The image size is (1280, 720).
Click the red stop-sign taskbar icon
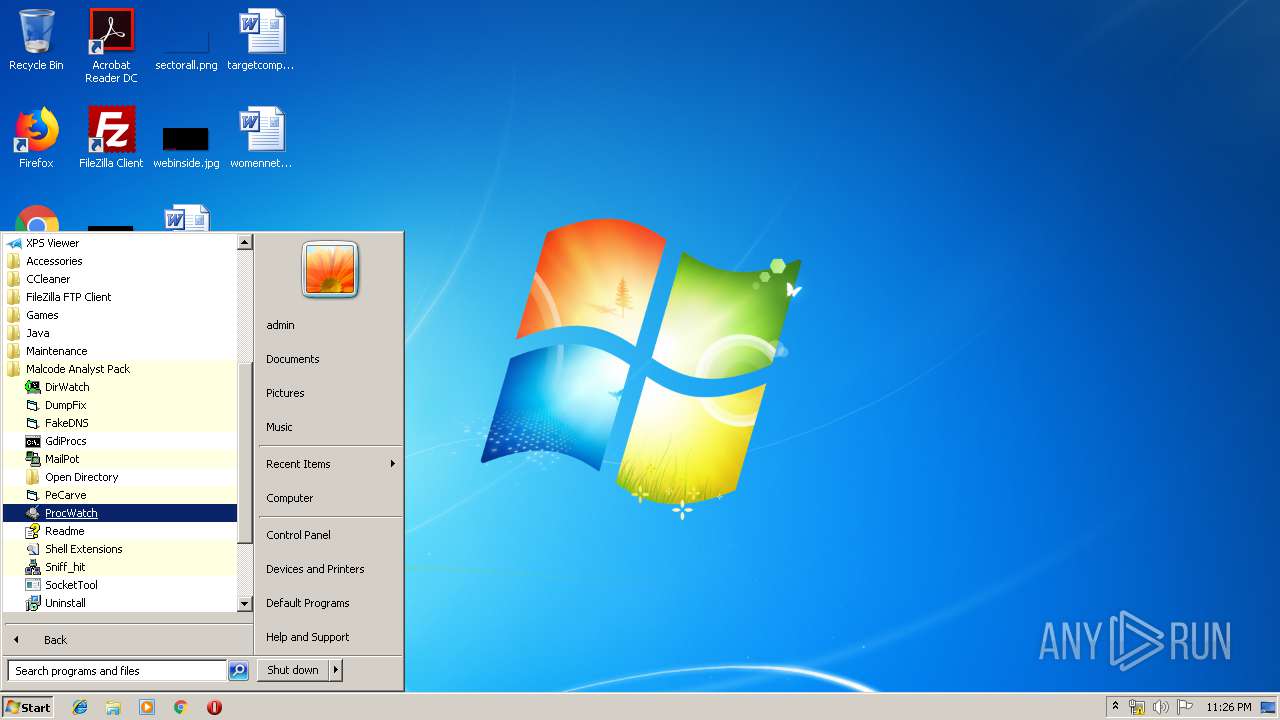214,707
